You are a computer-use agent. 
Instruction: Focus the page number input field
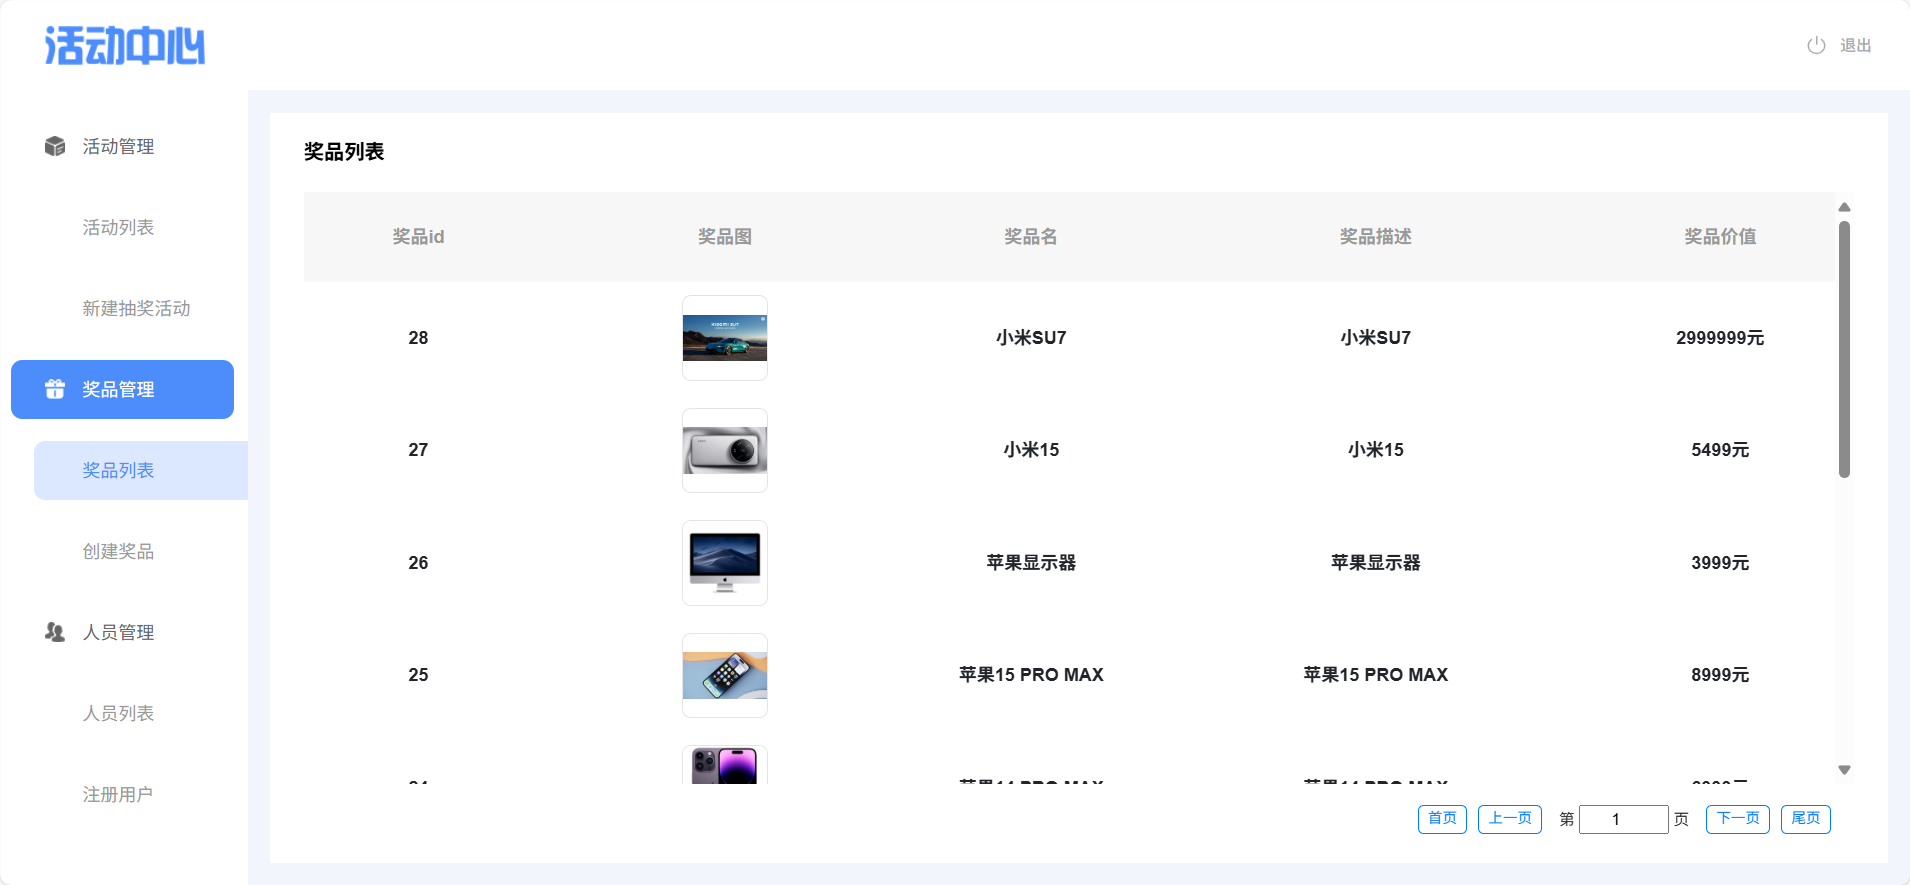[x=1623, y=819]
